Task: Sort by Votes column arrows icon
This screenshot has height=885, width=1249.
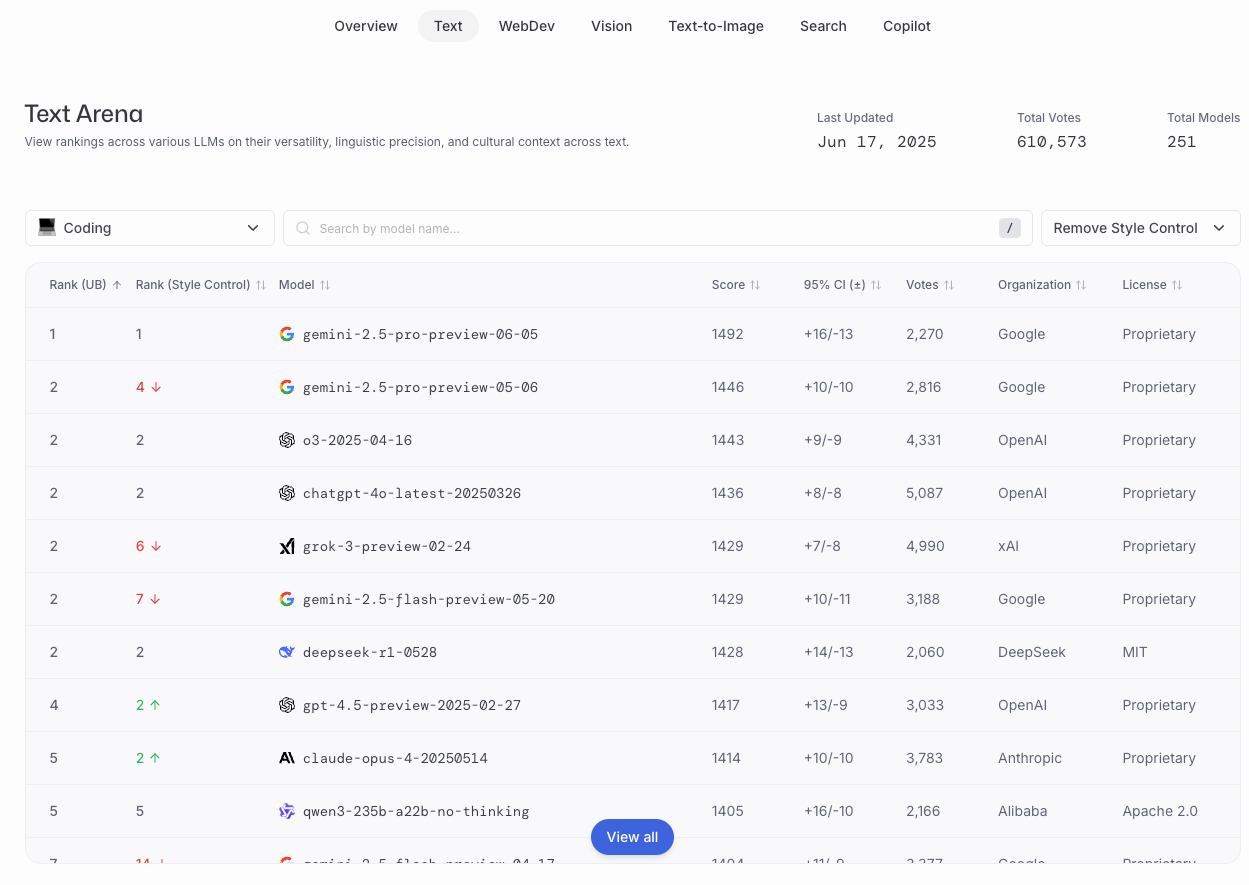Action: point(949,285)
